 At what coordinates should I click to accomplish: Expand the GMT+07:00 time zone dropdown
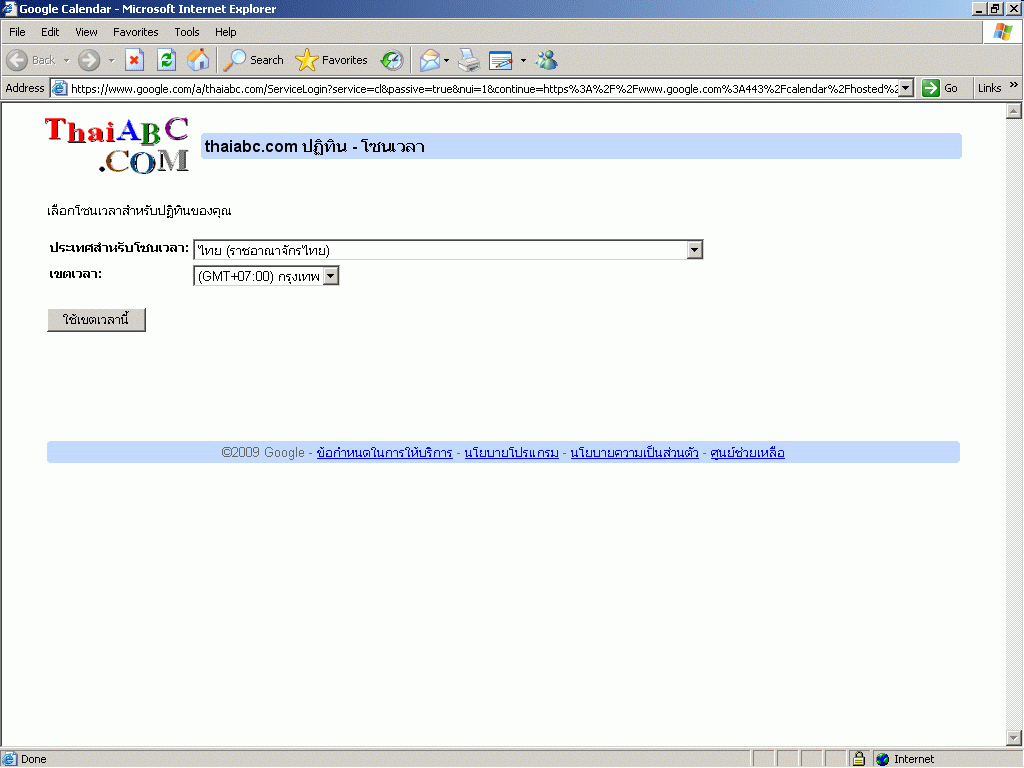[331, 276]
